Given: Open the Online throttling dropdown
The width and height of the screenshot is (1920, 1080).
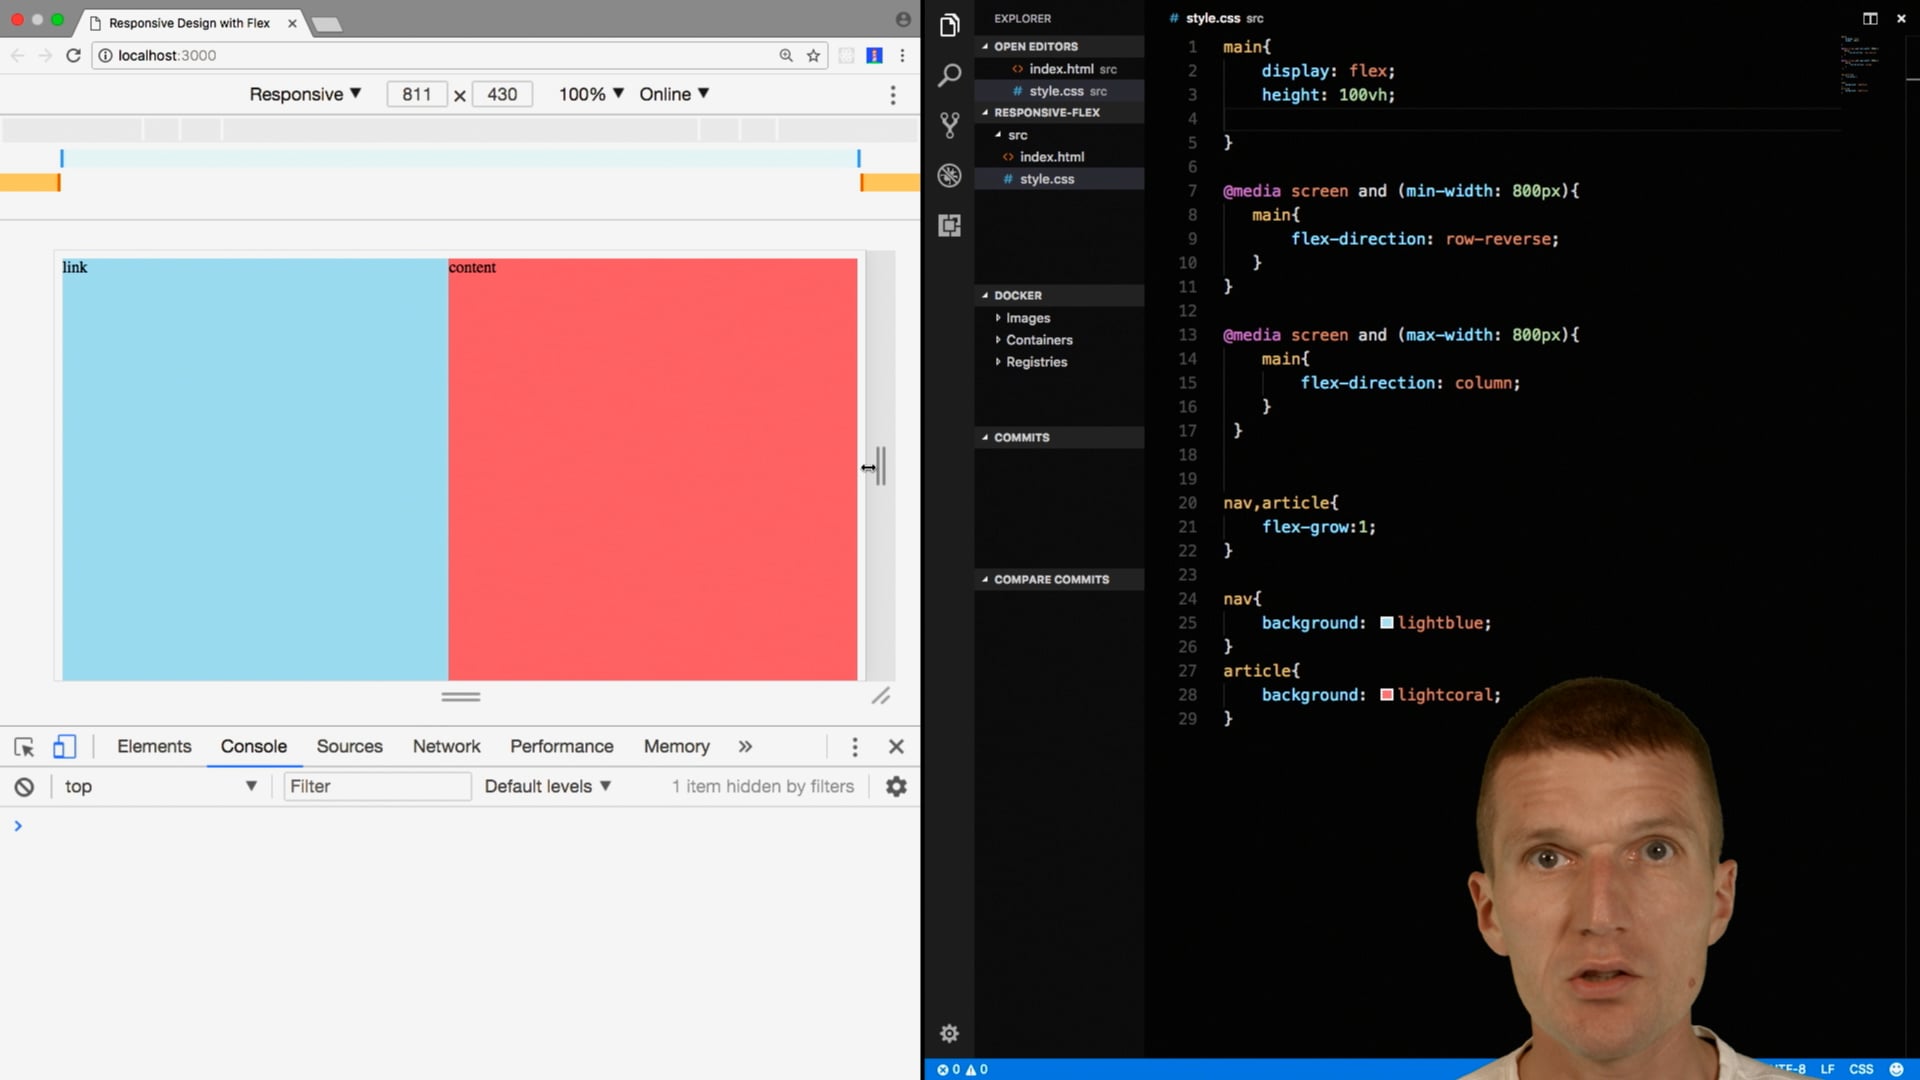Looking at the screenshot, I should 674,94.
